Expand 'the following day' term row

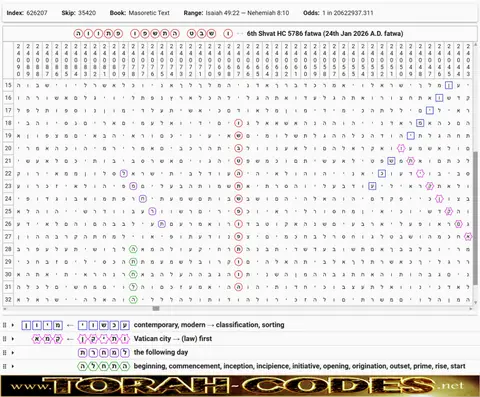point(13,352)
